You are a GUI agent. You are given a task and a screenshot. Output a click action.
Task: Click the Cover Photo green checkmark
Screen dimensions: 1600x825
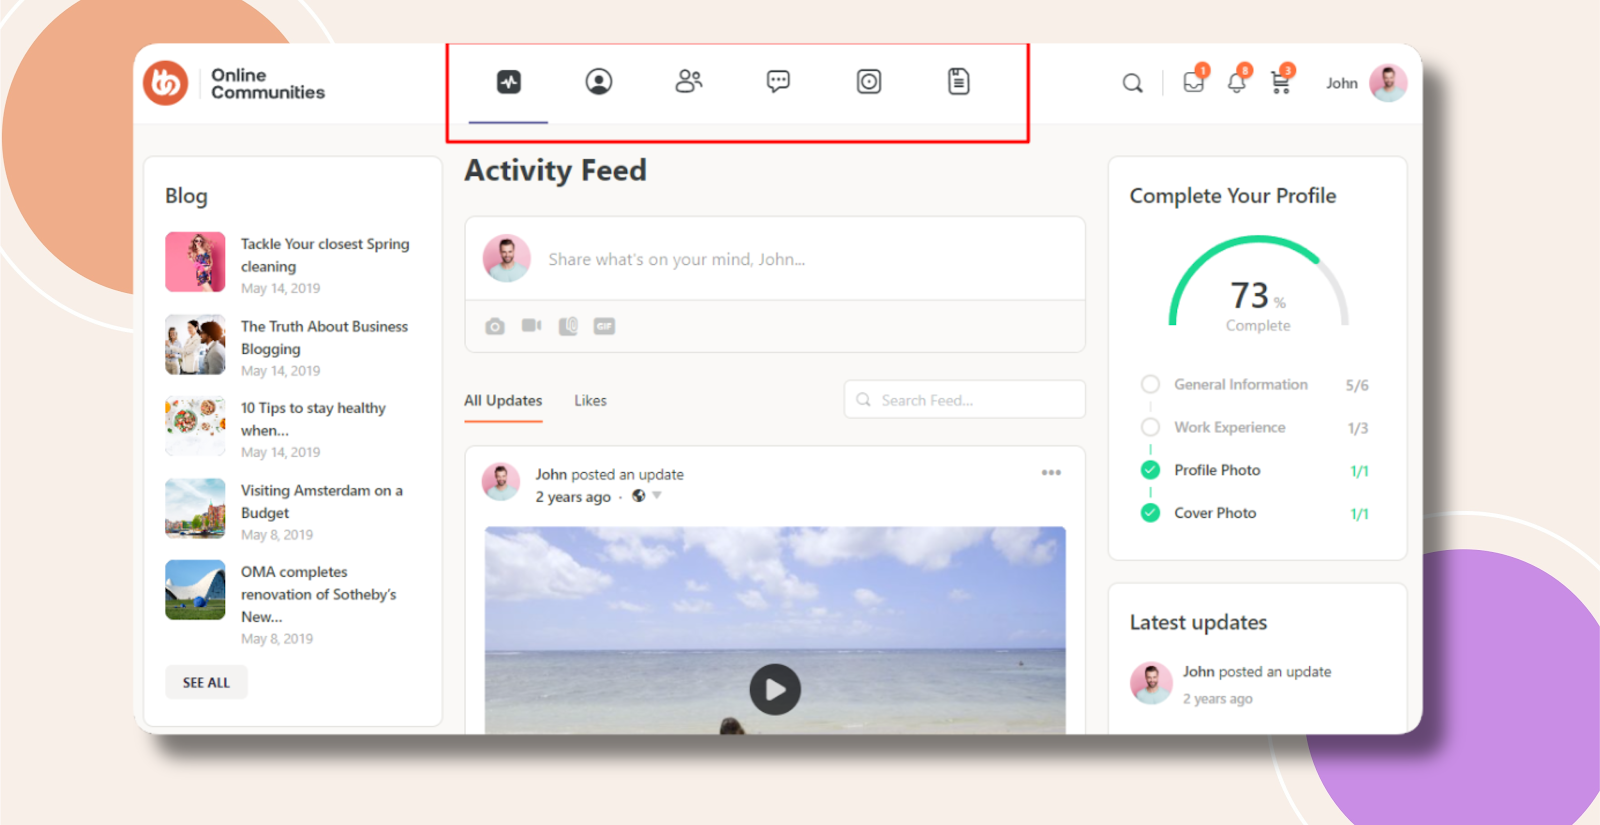click(1150, 513)
